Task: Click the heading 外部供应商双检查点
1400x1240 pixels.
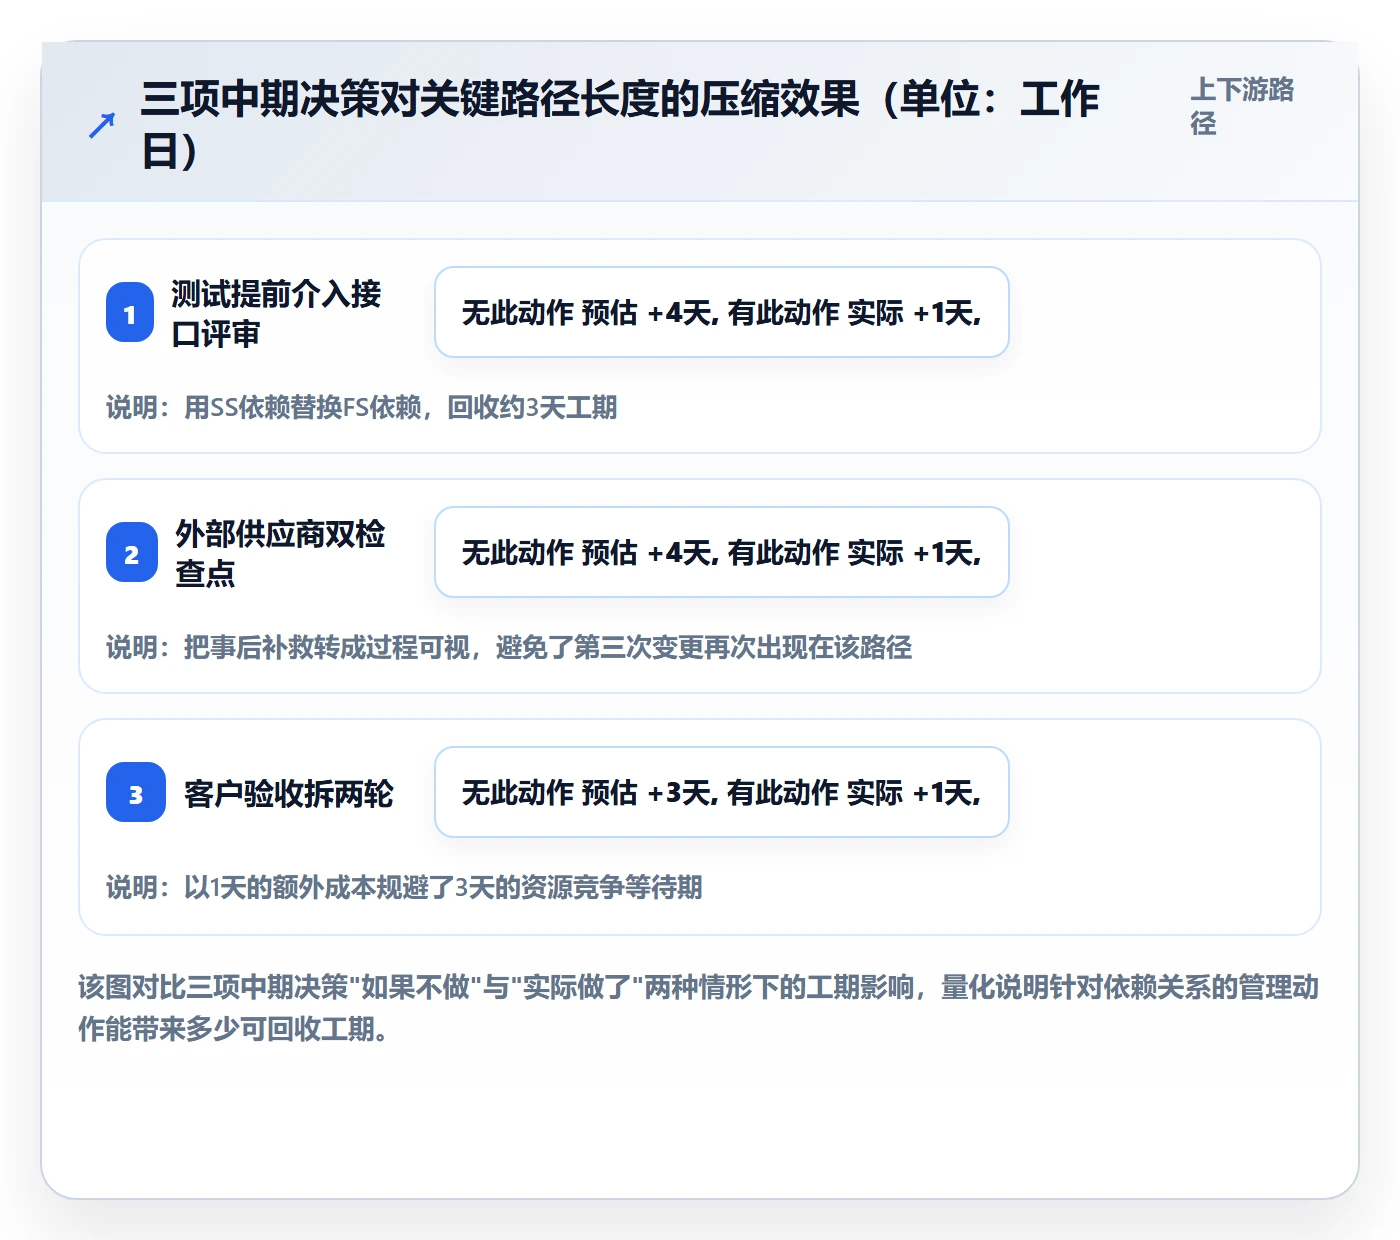Action: click(x=281, y=553)
